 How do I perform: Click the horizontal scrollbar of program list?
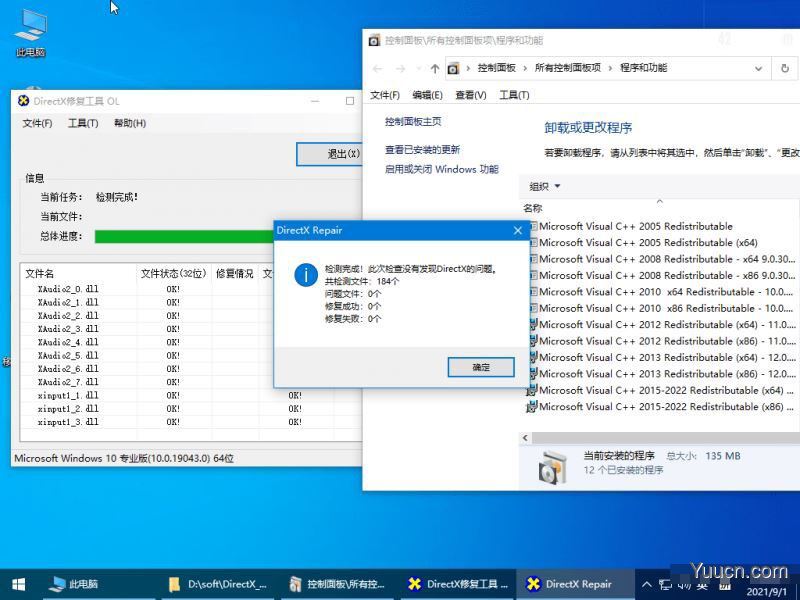[x=666, y=438]
